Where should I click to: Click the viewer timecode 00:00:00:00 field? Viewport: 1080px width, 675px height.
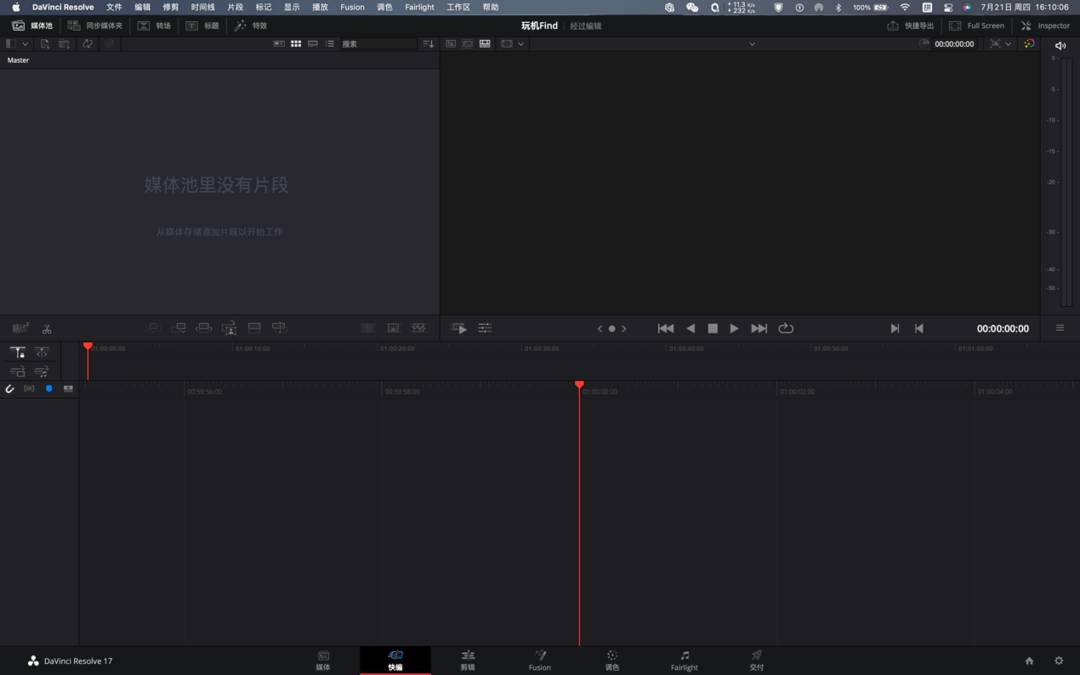954,43
